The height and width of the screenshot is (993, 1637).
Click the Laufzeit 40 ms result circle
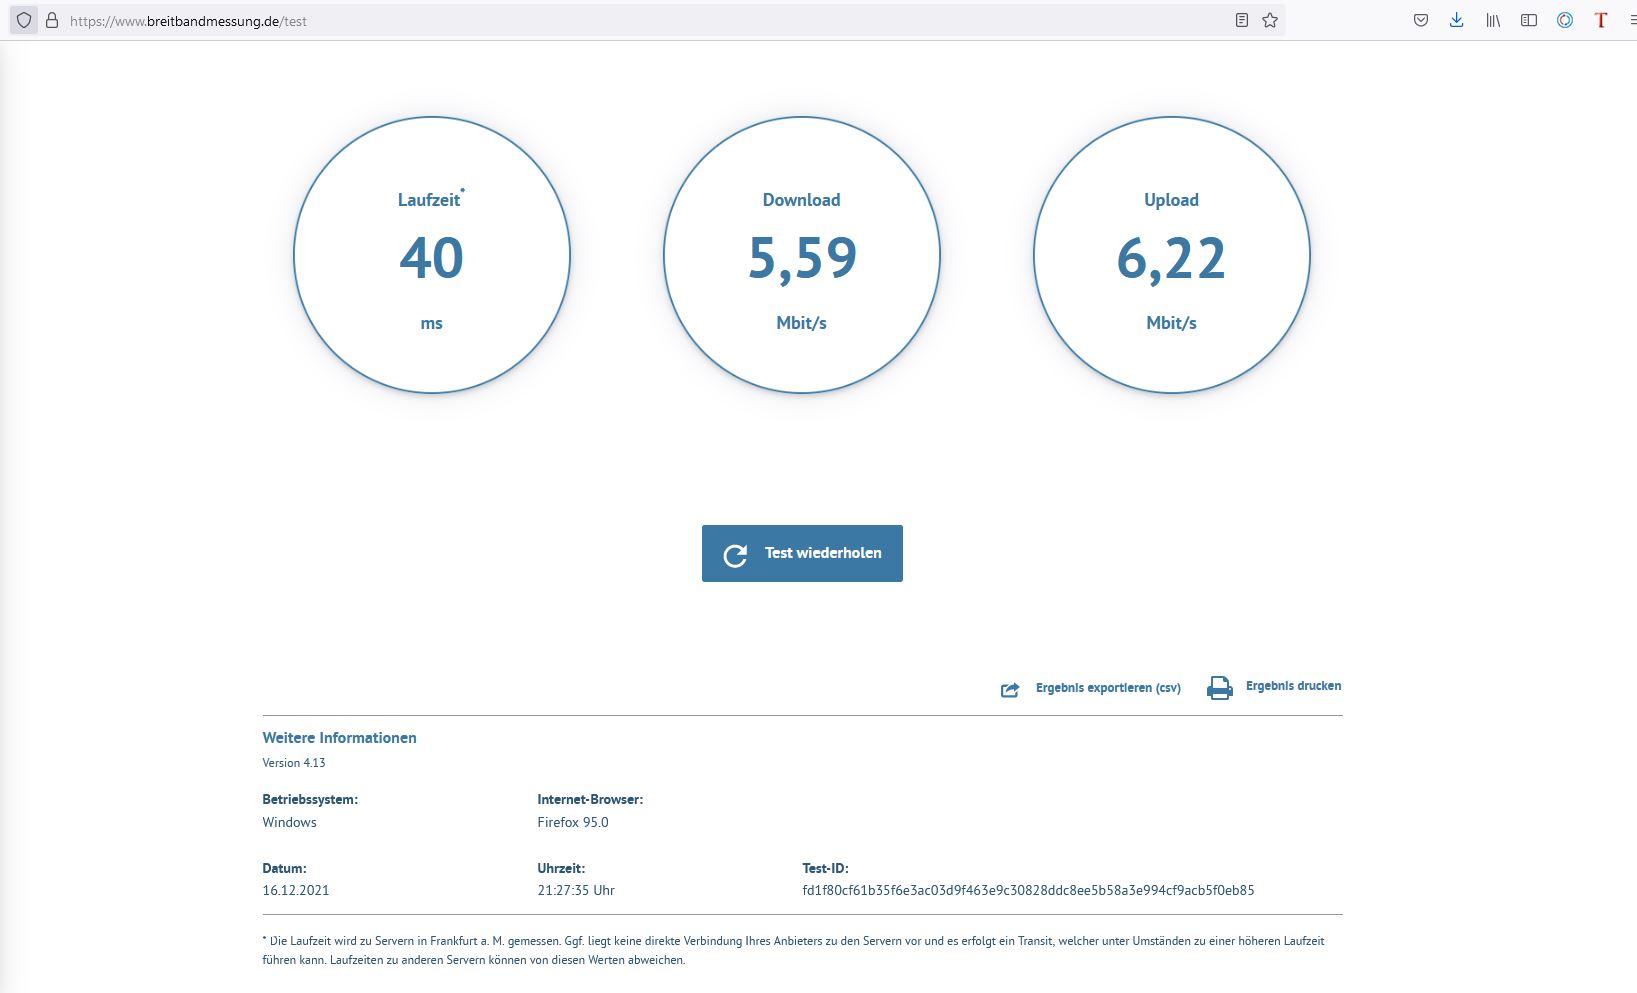pyautogui.click(x=431, y=255)
